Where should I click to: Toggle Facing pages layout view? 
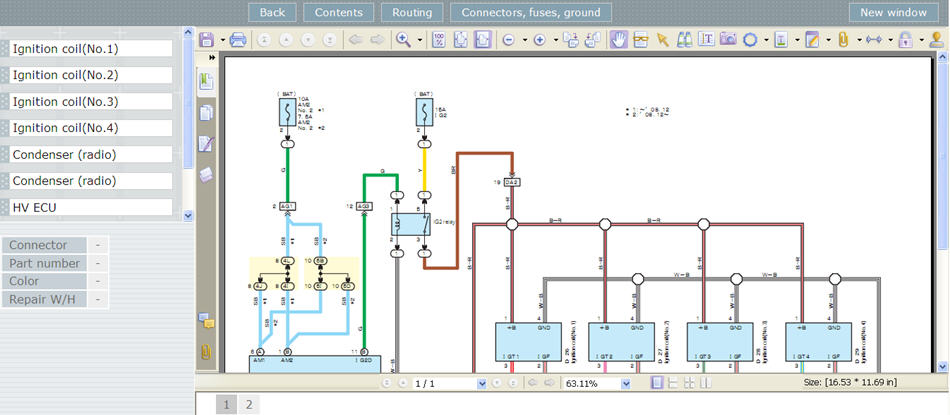[x=706, y=383]
